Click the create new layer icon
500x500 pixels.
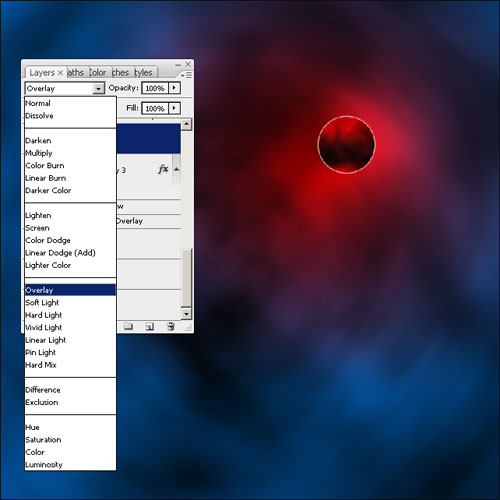(x=149, y=326)
